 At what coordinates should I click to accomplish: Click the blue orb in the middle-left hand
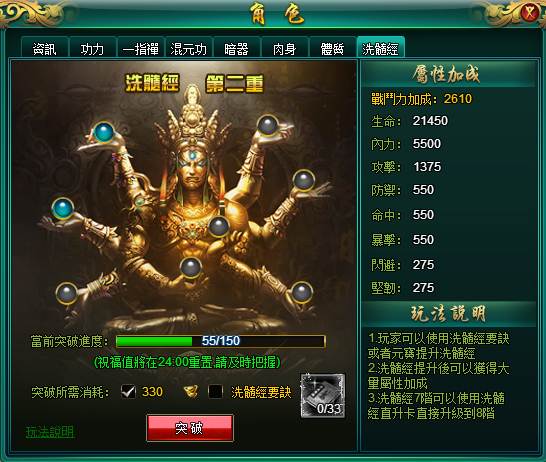pyautogui.click(x=63, y=208)
